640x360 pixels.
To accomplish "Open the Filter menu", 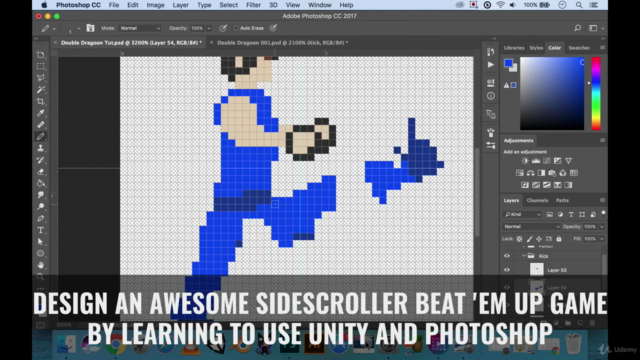I will pos(253,5).
